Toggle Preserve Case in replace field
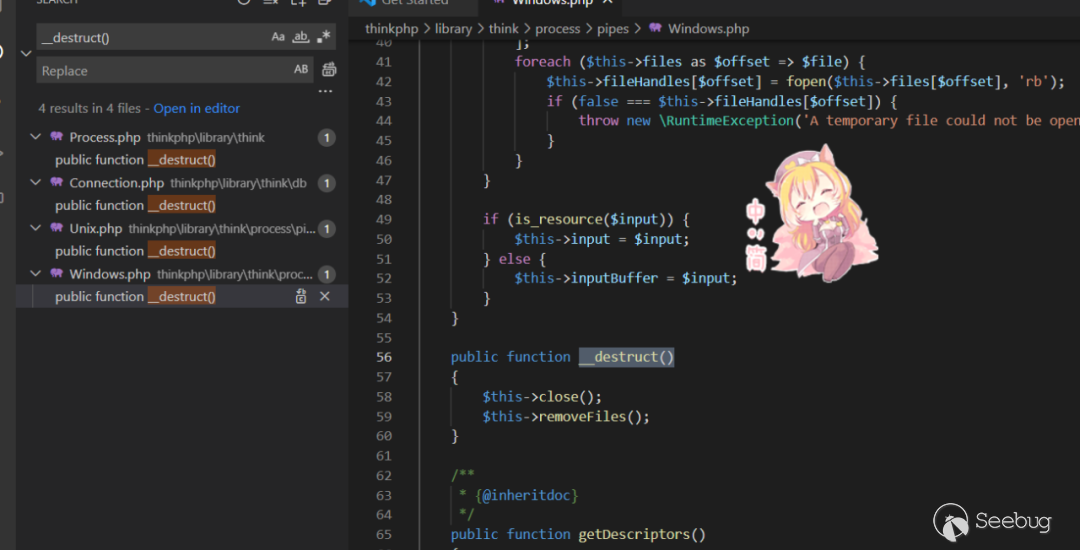Screen dimensions: 1080x550 click(301, 70)
